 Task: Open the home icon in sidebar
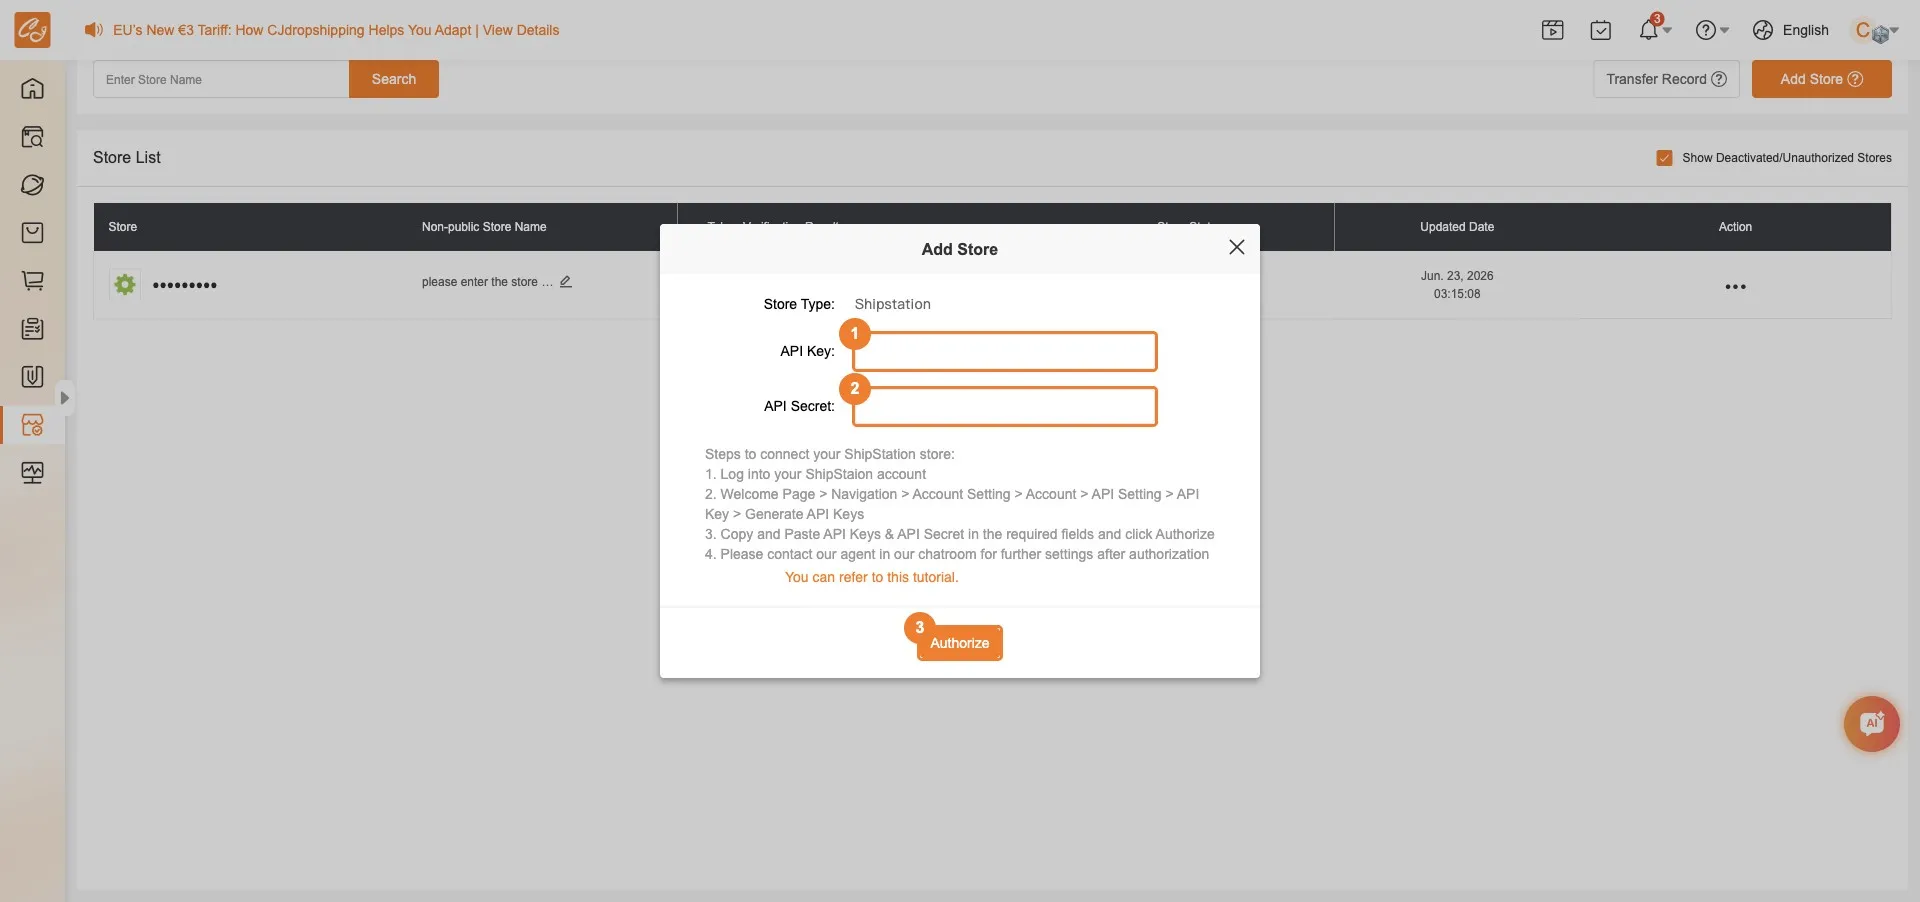click(32, 88)
